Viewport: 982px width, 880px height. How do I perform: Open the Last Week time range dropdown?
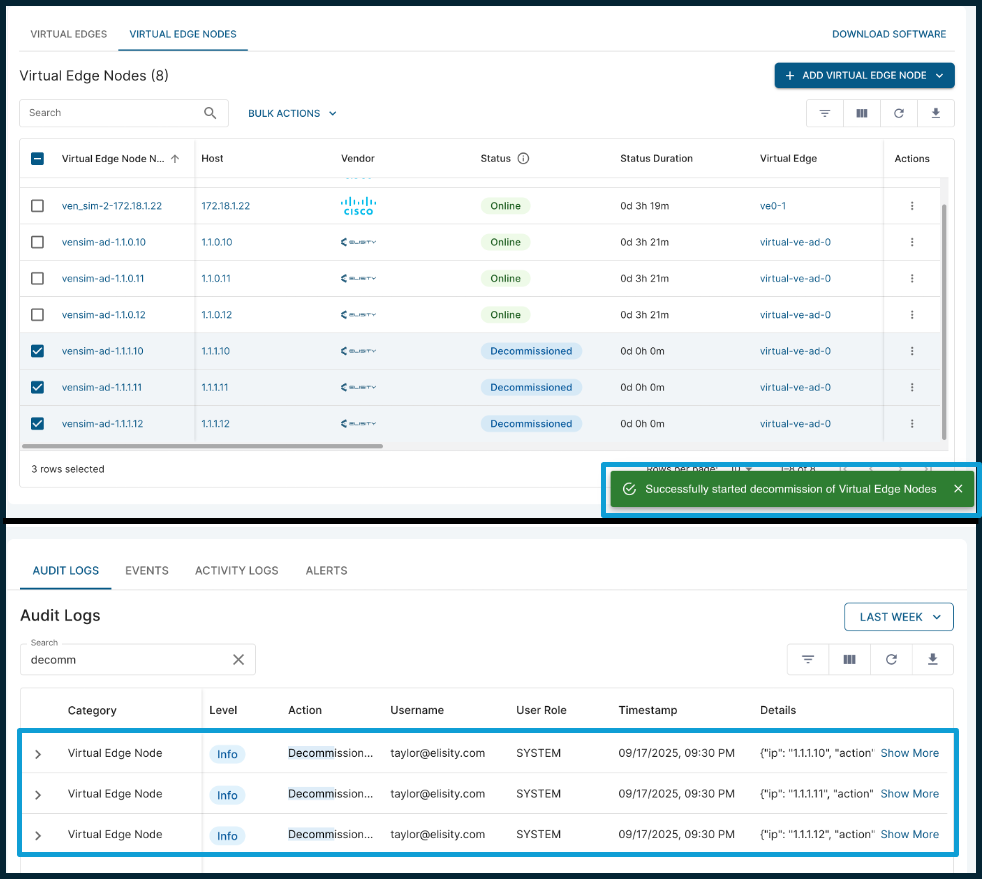tap(899, 617)
